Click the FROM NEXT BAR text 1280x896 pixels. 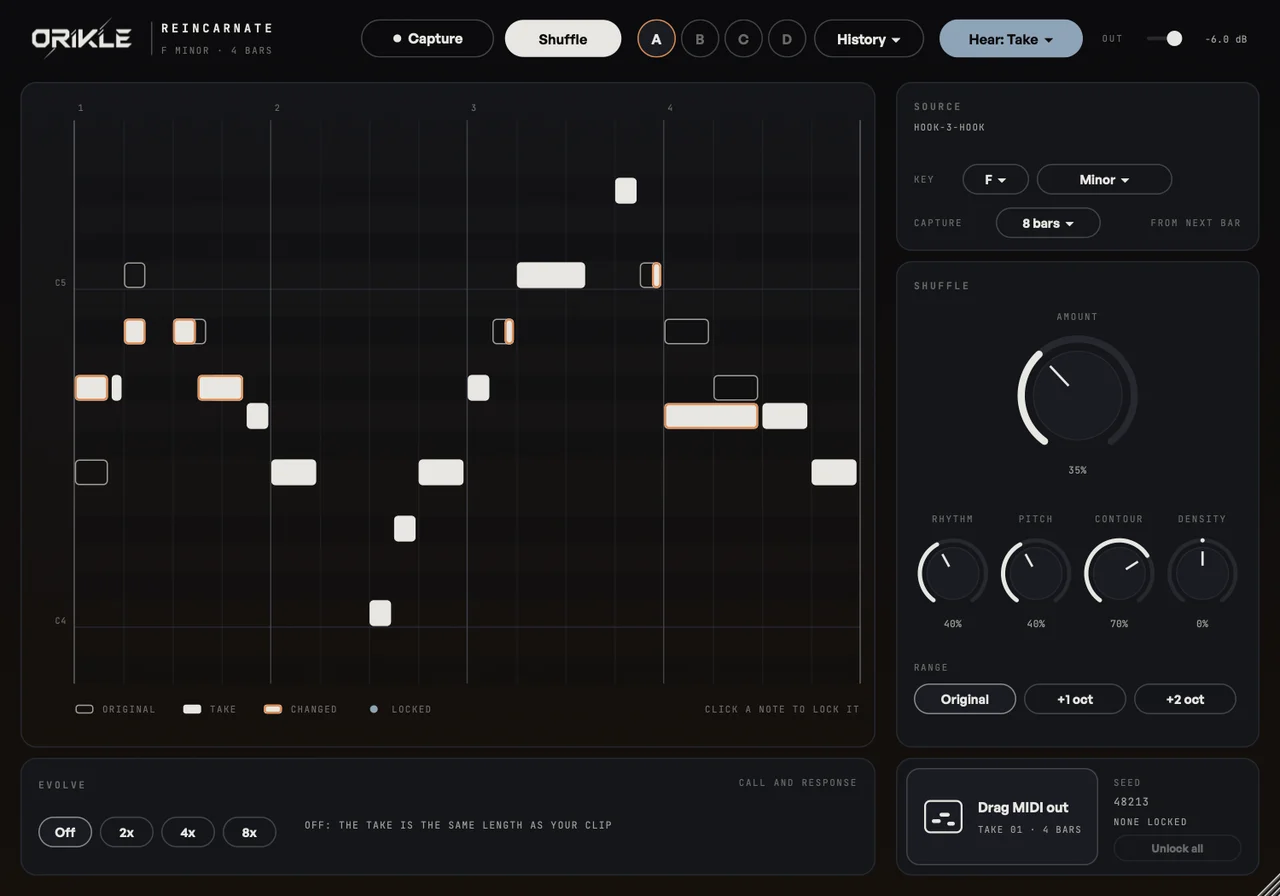(x=1196, y=223)
